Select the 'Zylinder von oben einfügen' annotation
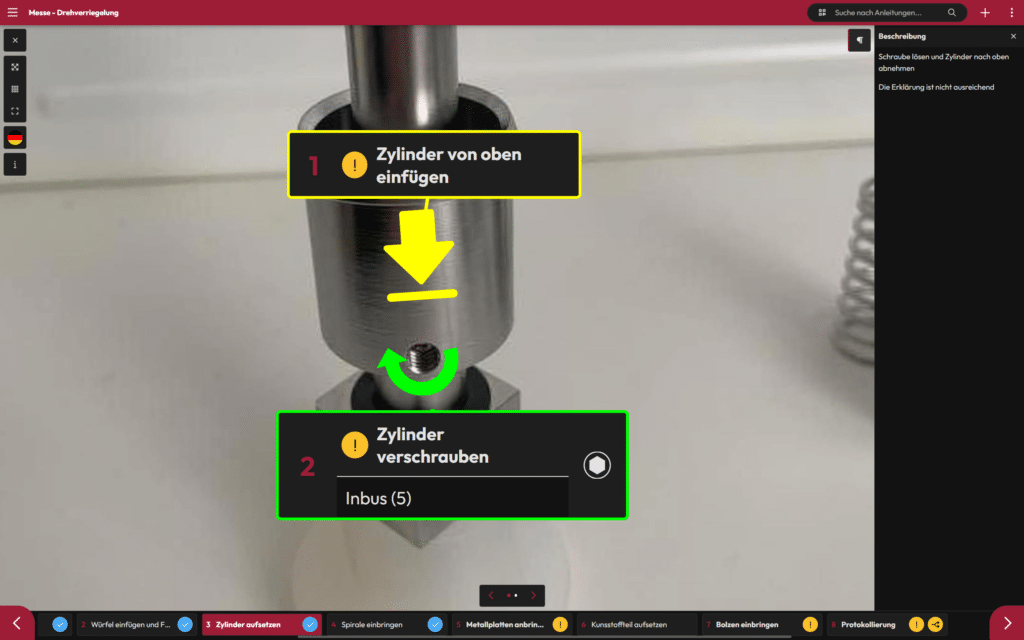Screen dimensions: 1024x640 point(434,164)
